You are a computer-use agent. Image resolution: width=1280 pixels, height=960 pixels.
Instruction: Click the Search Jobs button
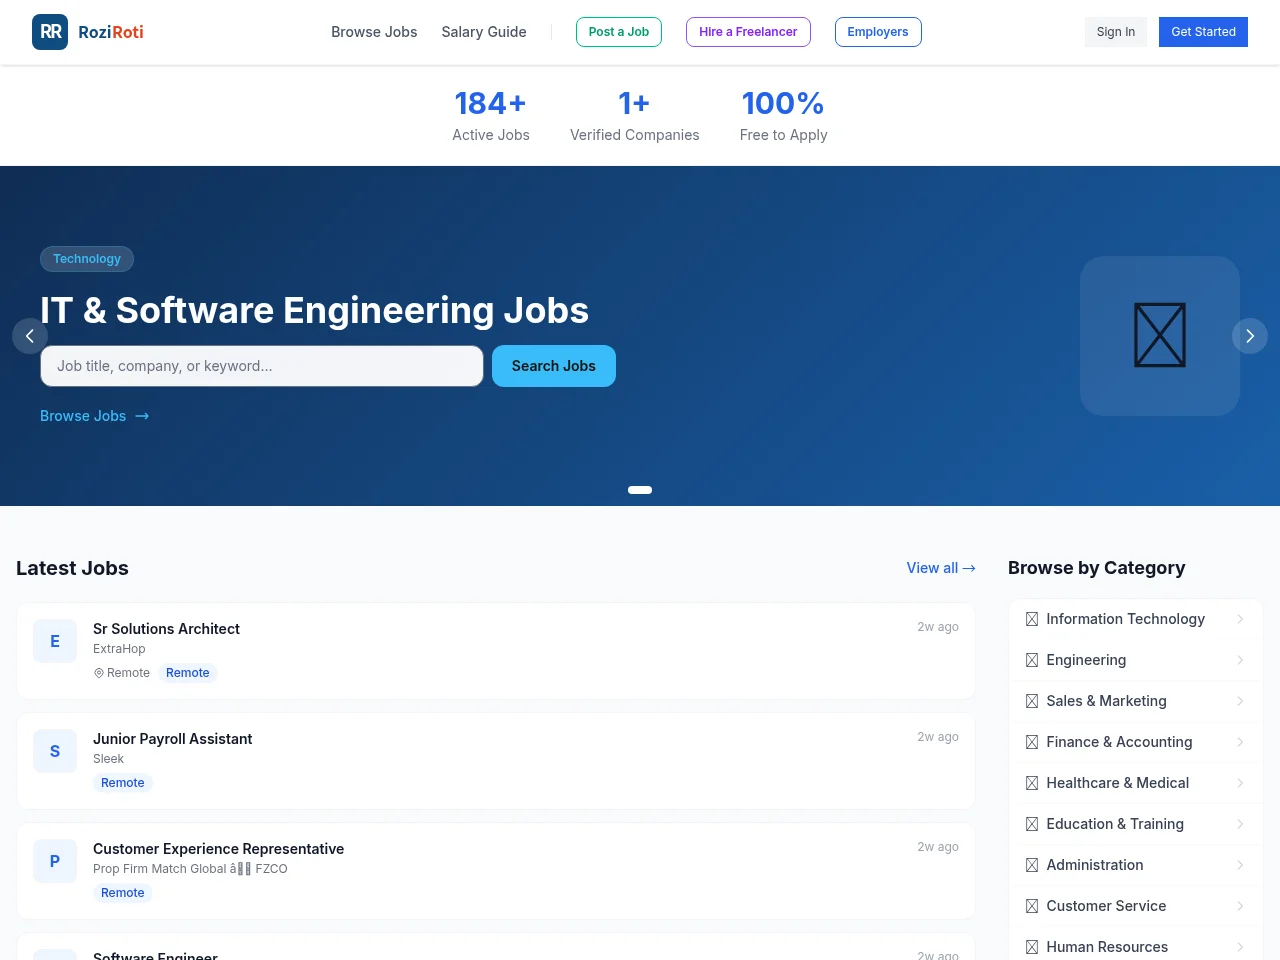coord(554,366)
